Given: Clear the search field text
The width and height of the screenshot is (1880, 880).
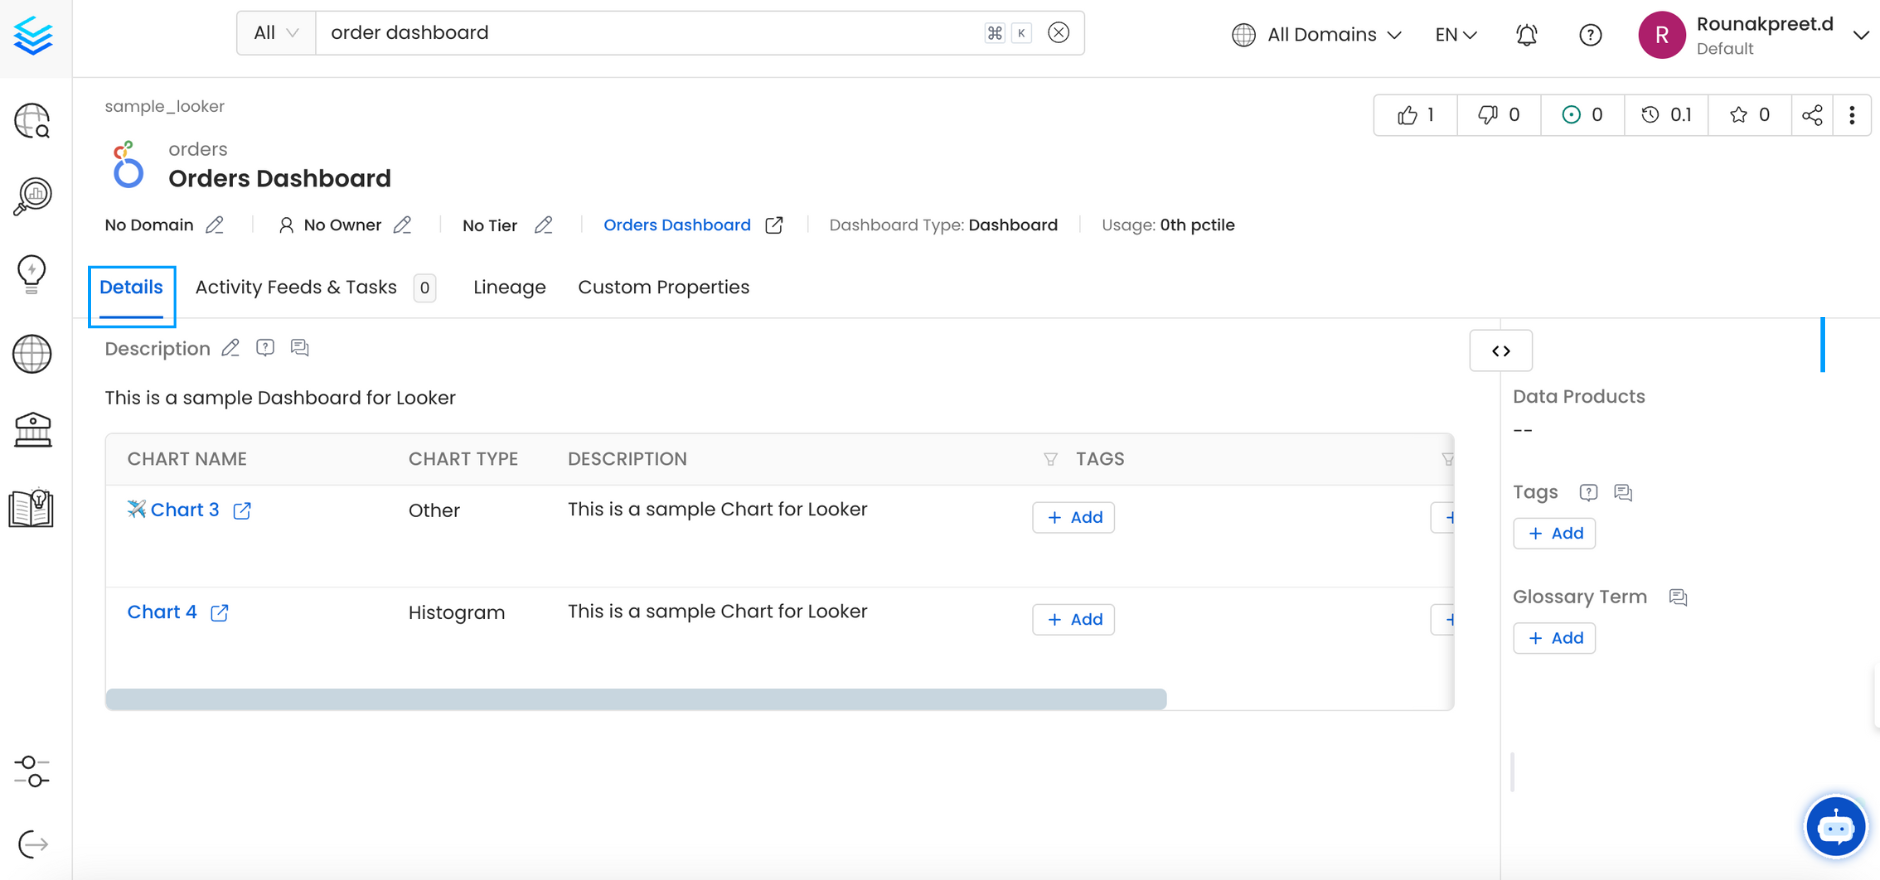Looking at the screenshot, I should point(1058,33).
